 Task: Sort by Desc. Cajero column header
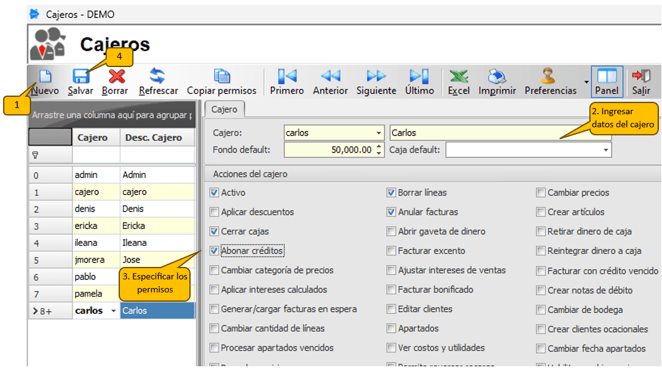(157, 137)
